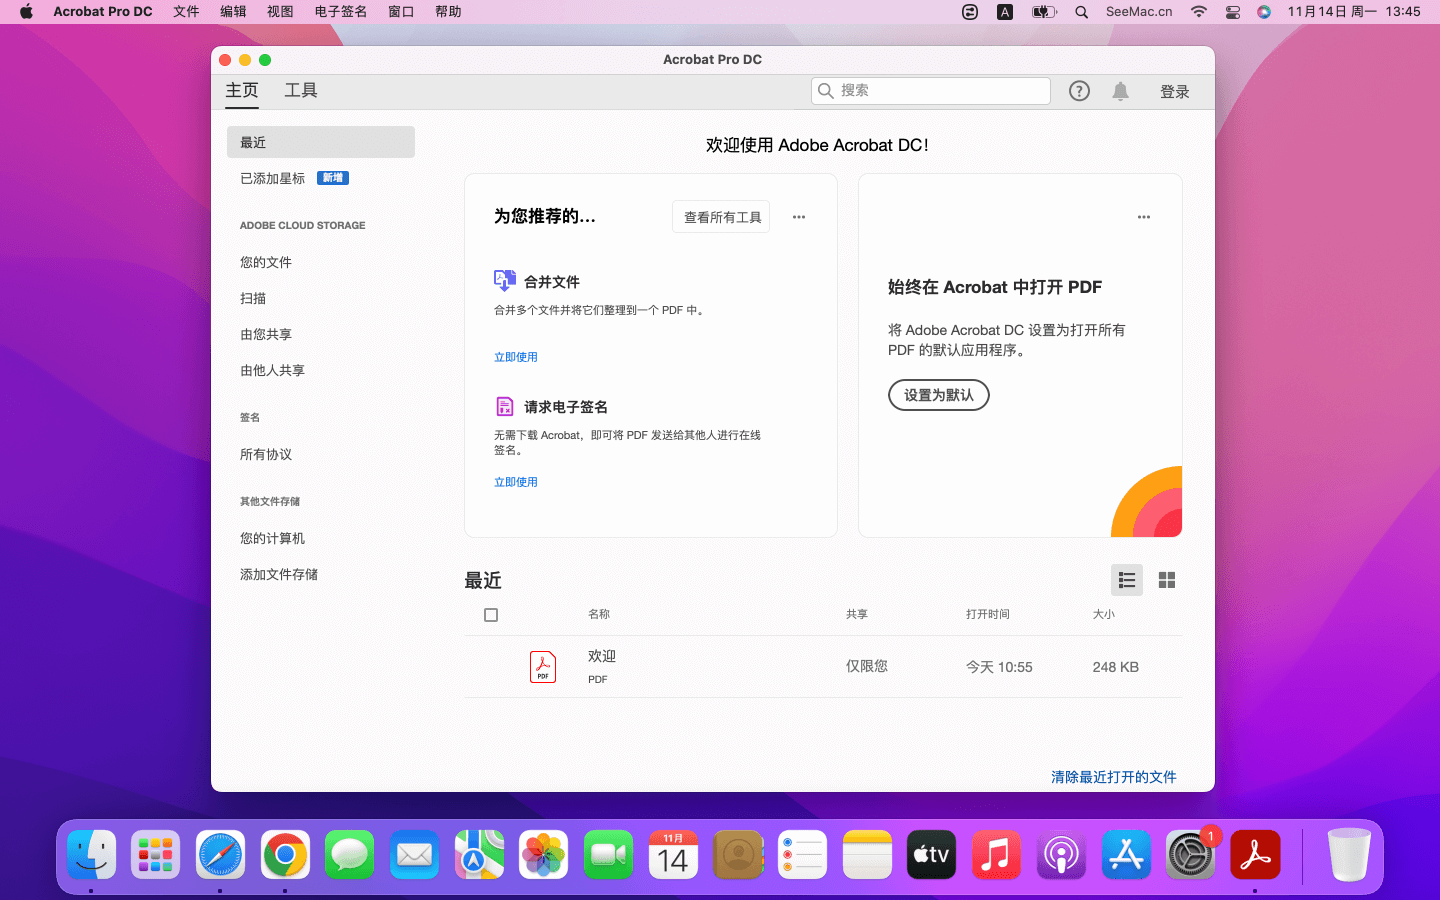Open the more options menu on default PDF card

coord(1144,217)
